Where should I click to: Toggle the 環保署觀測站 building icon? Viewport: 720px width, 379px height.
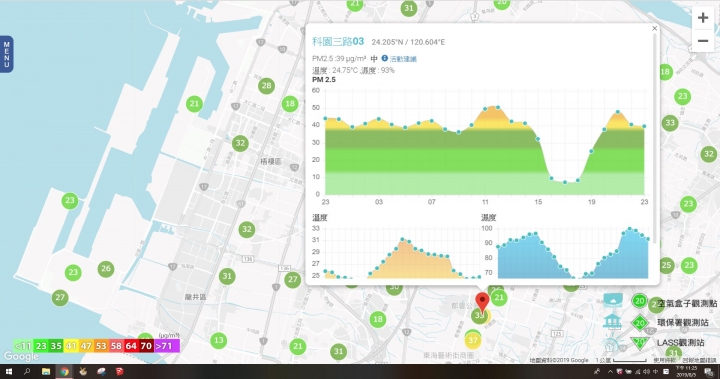(x=612, y=321)
